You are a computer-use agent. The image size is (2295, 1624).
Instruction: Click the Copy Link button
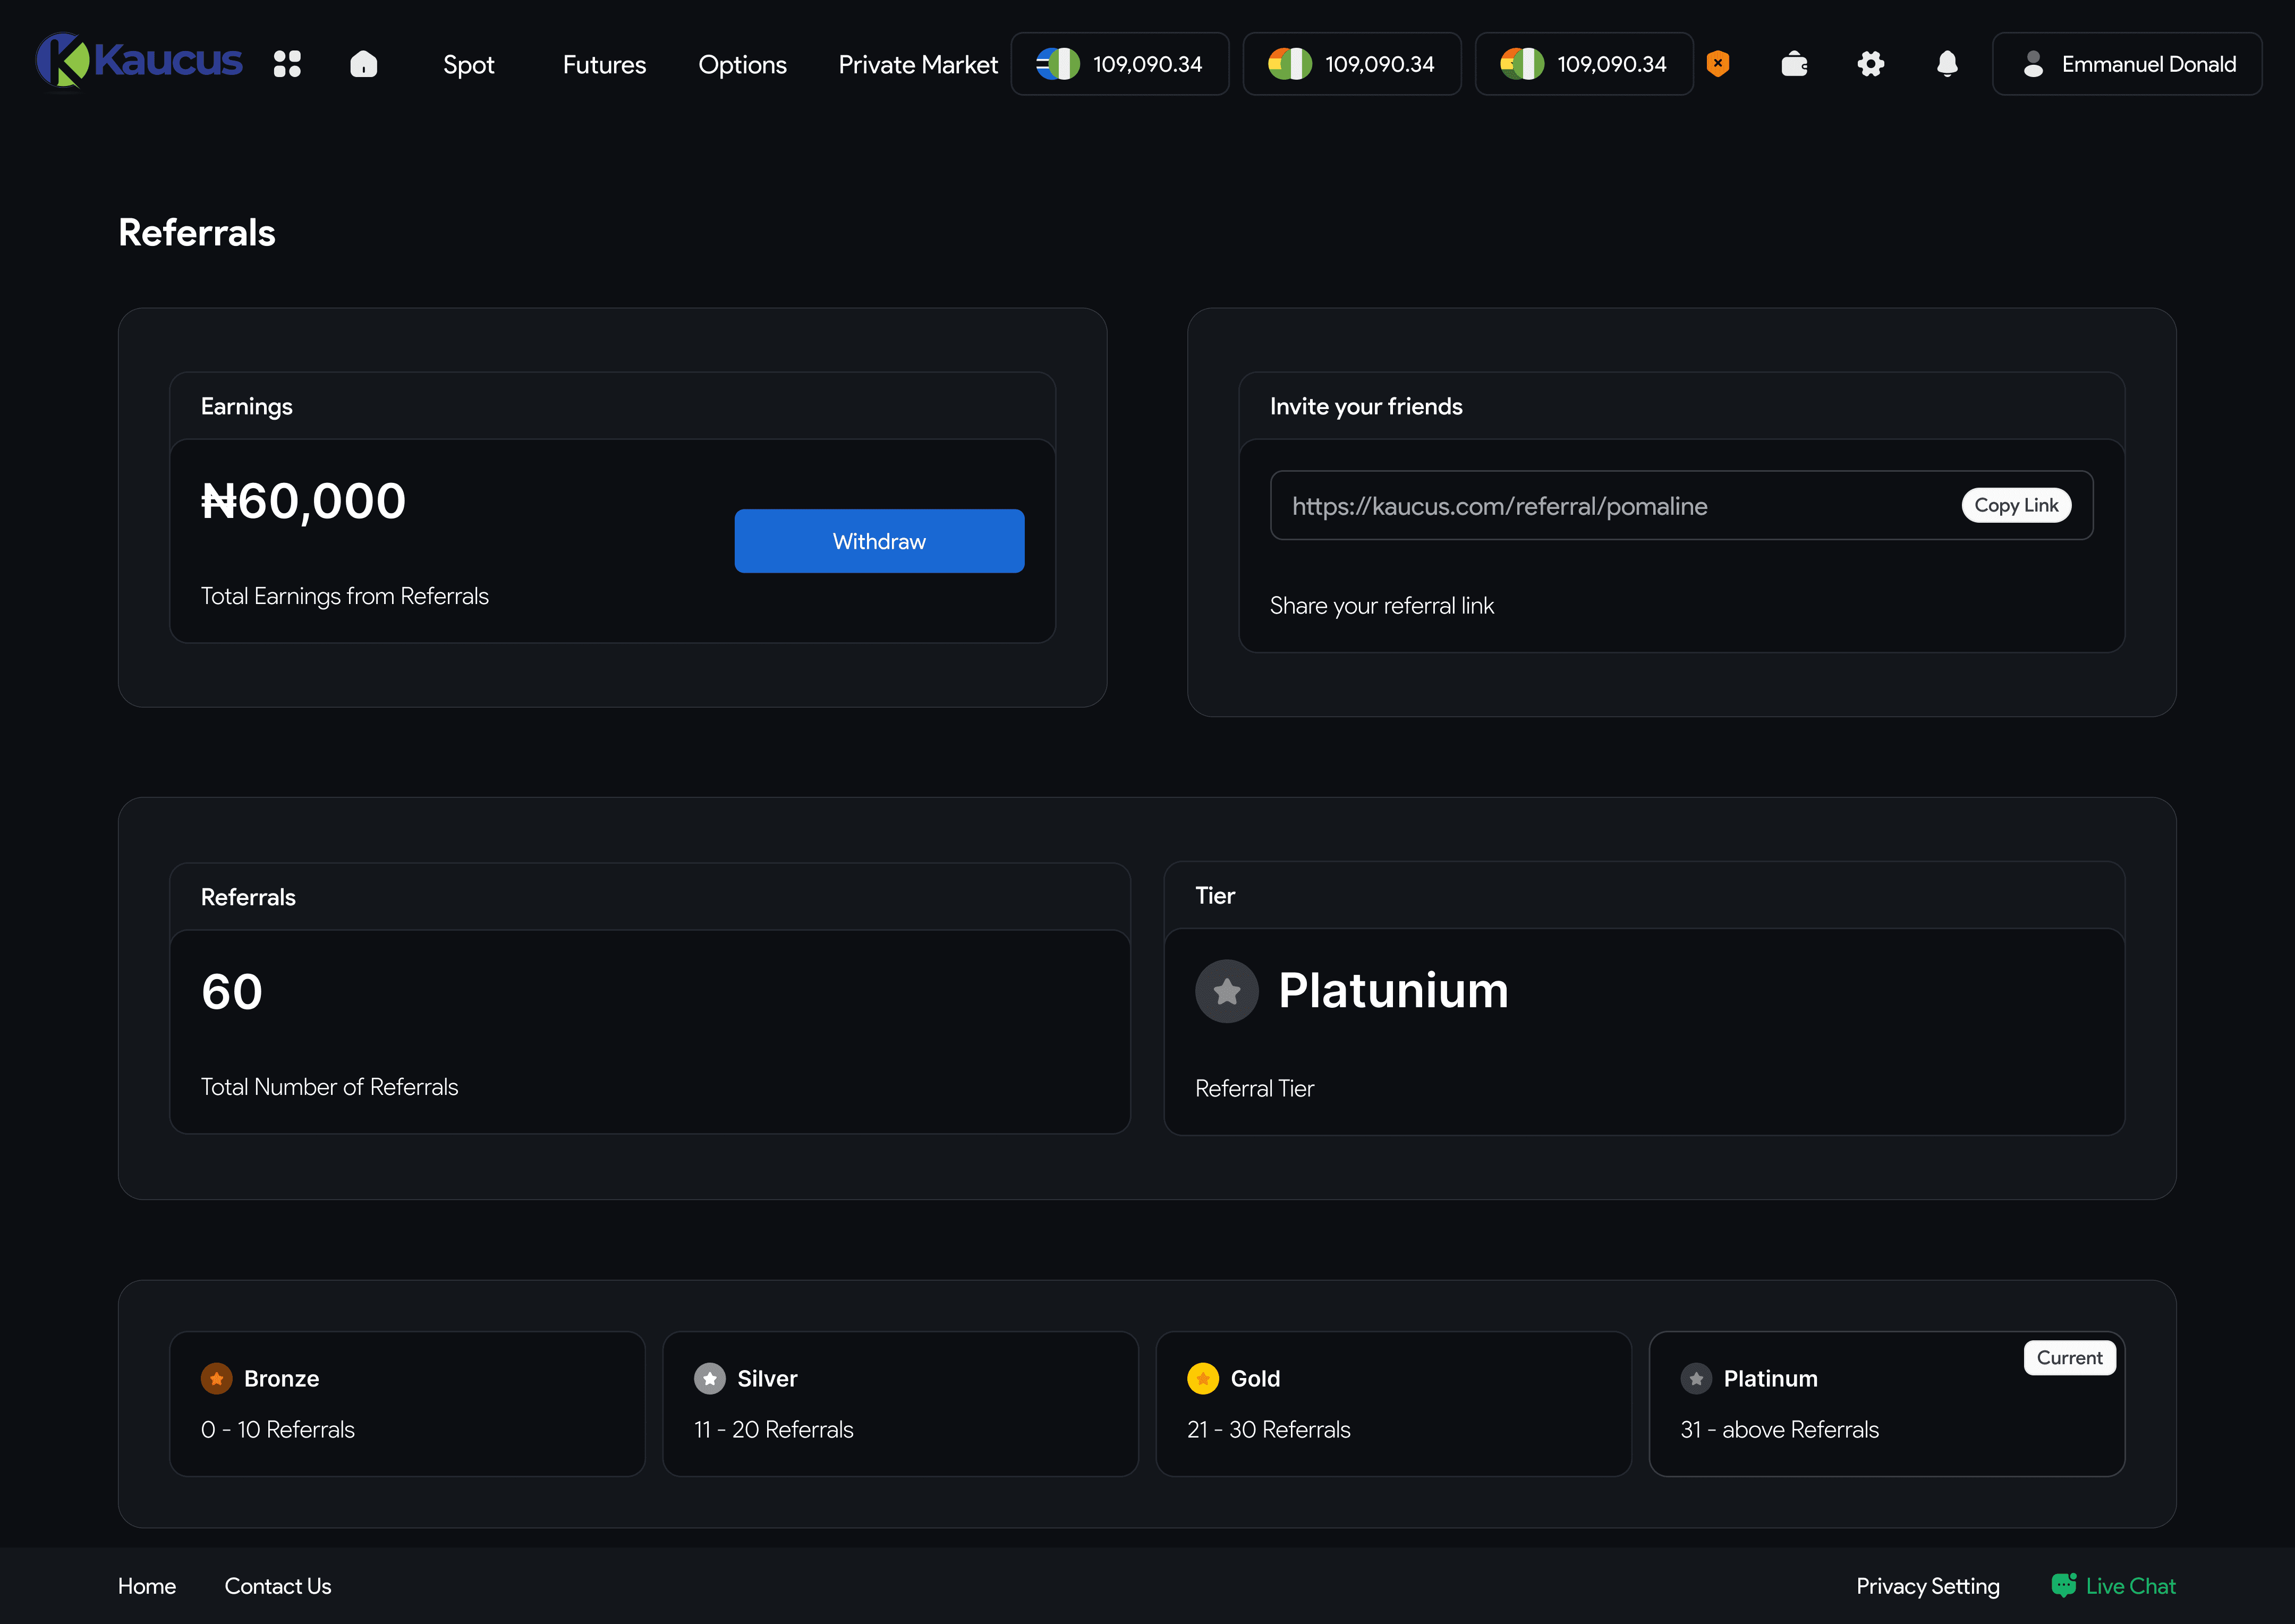tap(2015, 505)
